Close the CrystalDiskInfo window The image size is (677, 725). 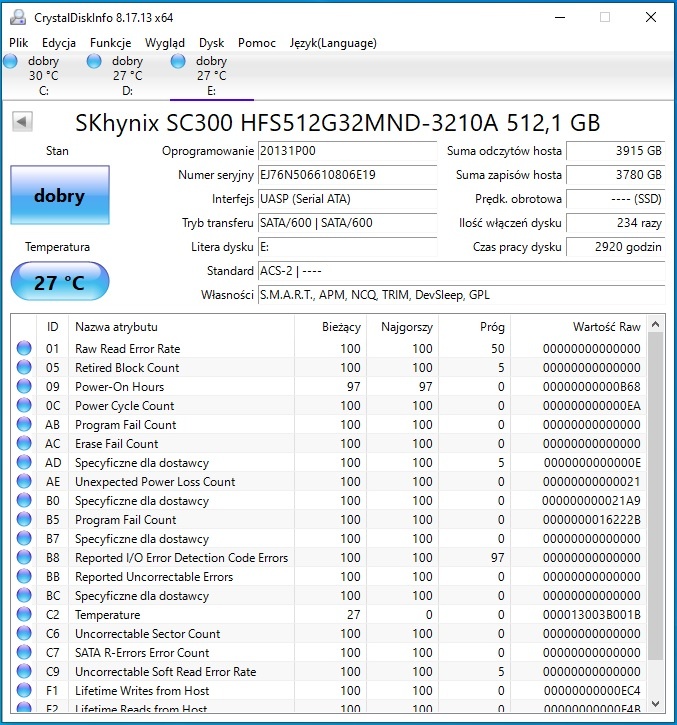tap(651, 18)
